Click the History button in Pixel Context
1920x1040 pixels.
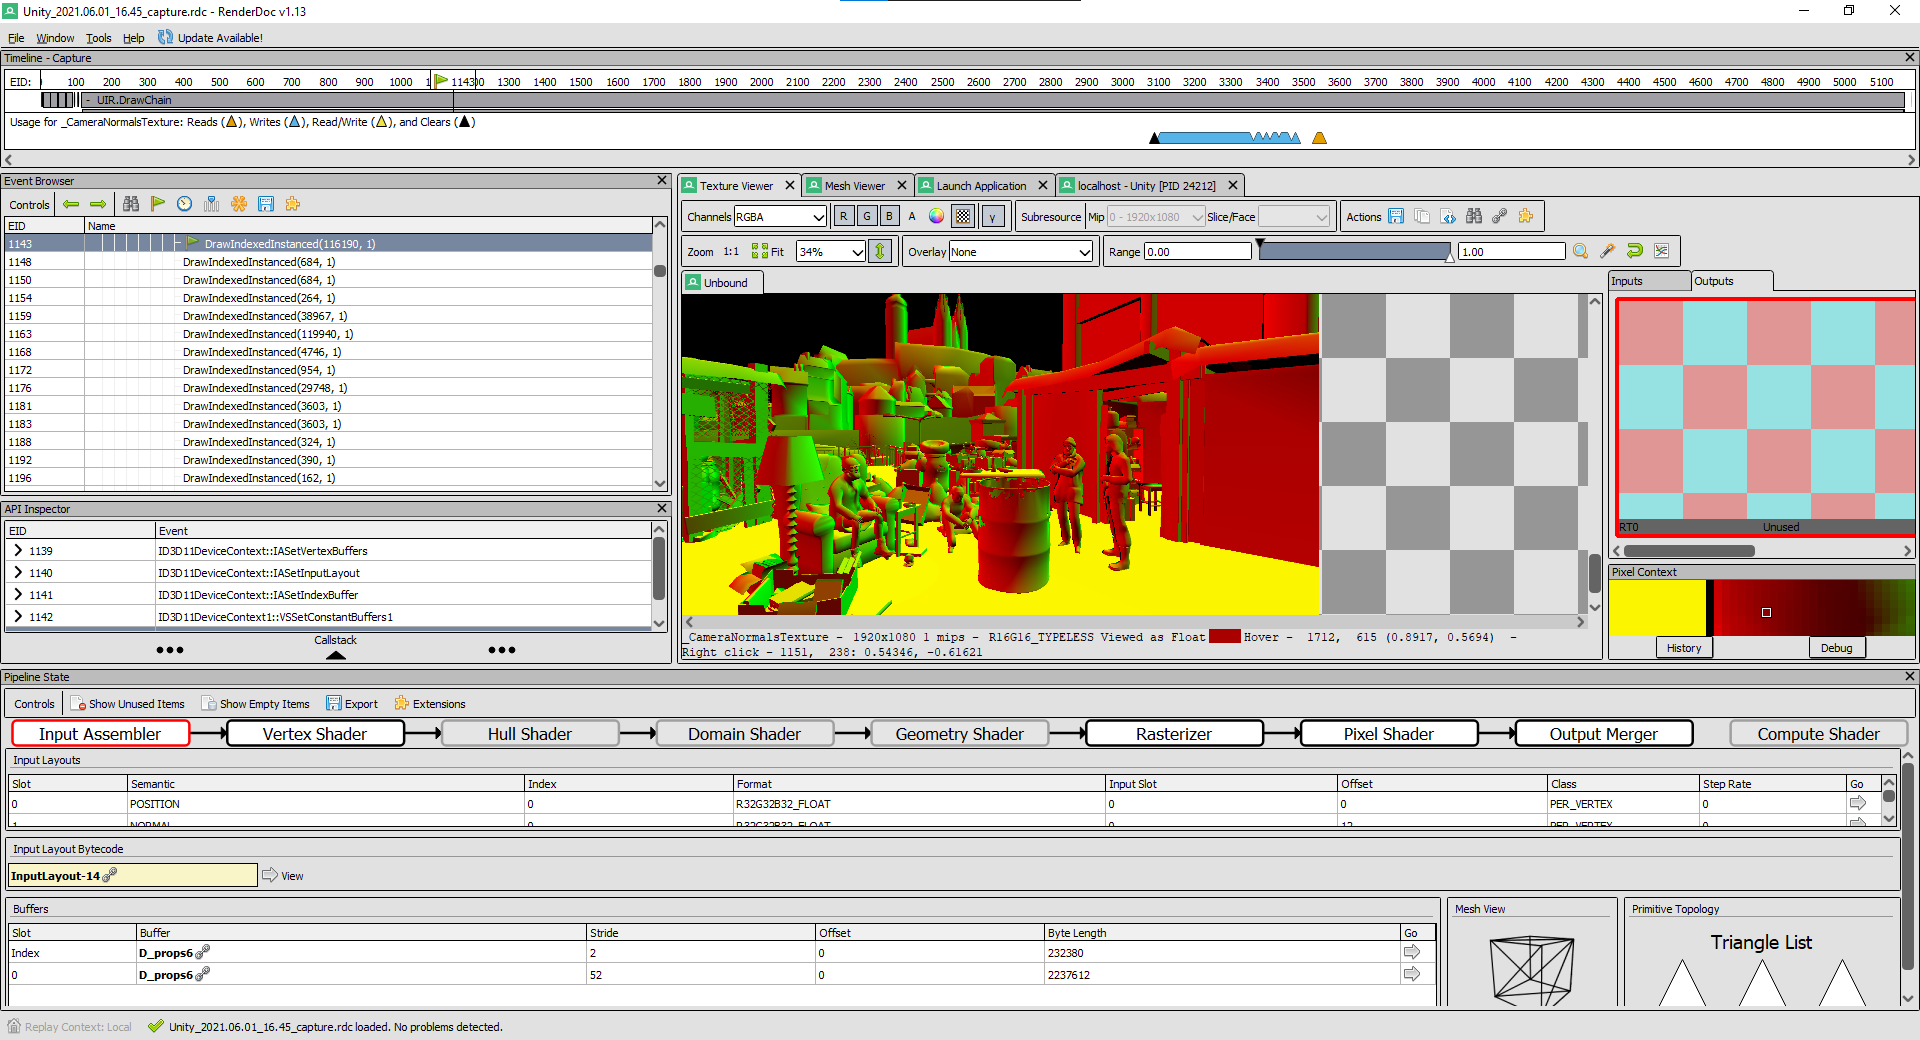1683,648
